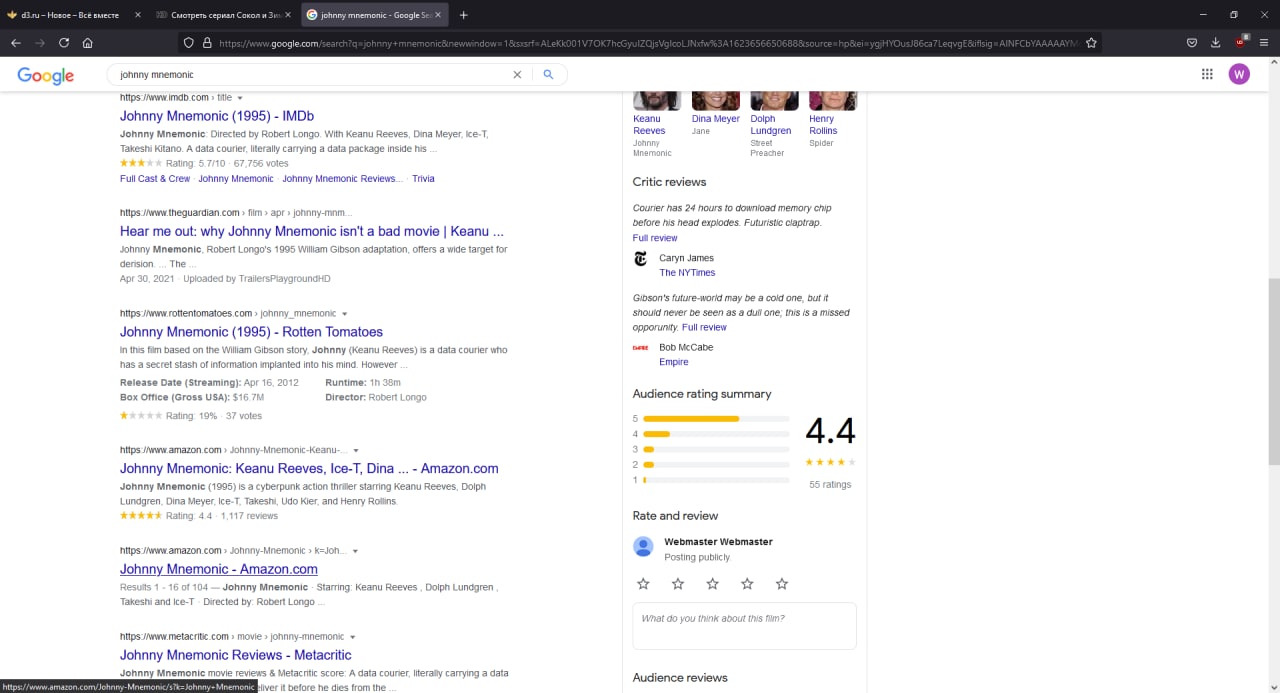Image resolution: width=1280 pixels, height=693 pixels.
Task: Open Johnny Mnemonic: Keanu Reeves Amazon result
Action: click(x=309, y=468)
